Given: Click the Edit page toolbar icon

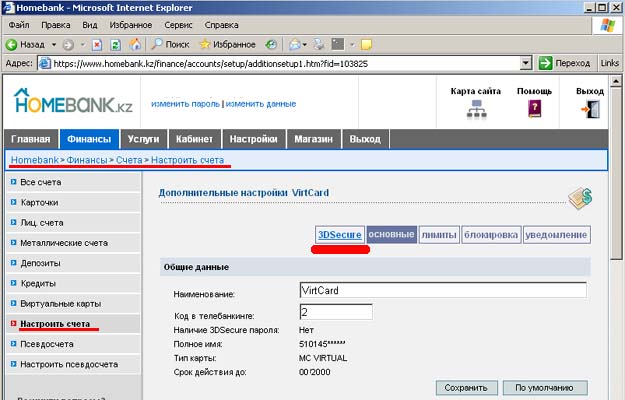Looking at the screenshot, I should pos(338,45).
